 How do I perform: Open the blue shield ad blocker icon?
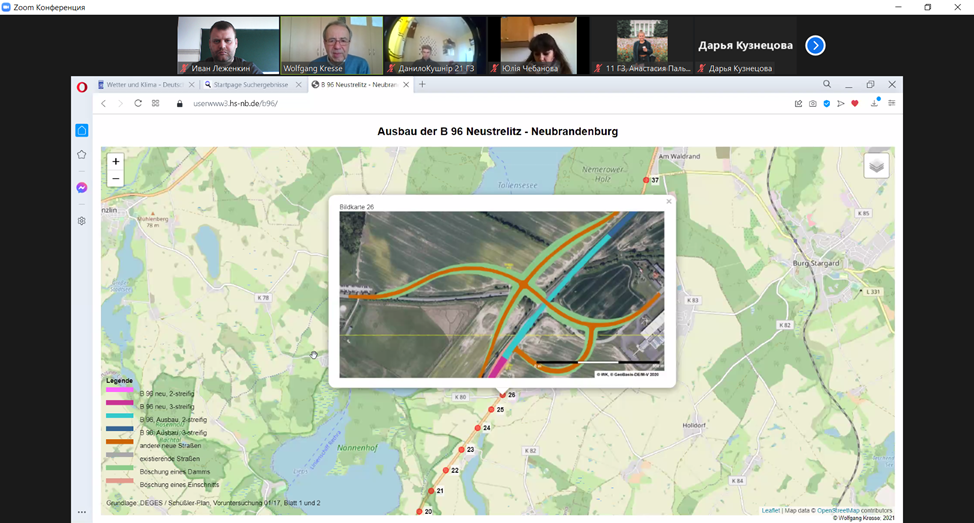point(827,104)
